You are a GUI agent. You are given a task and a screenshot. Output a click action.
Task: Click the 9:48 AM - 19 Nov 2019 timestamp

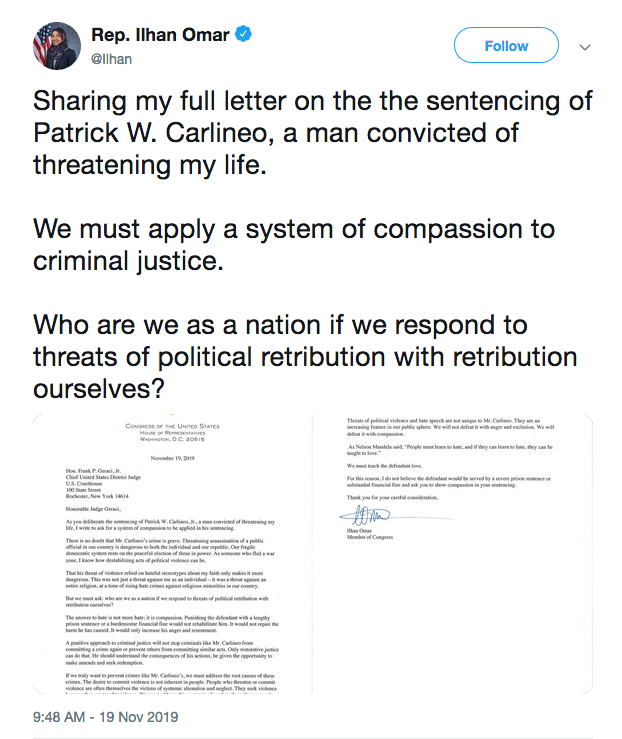click(106, 717)
